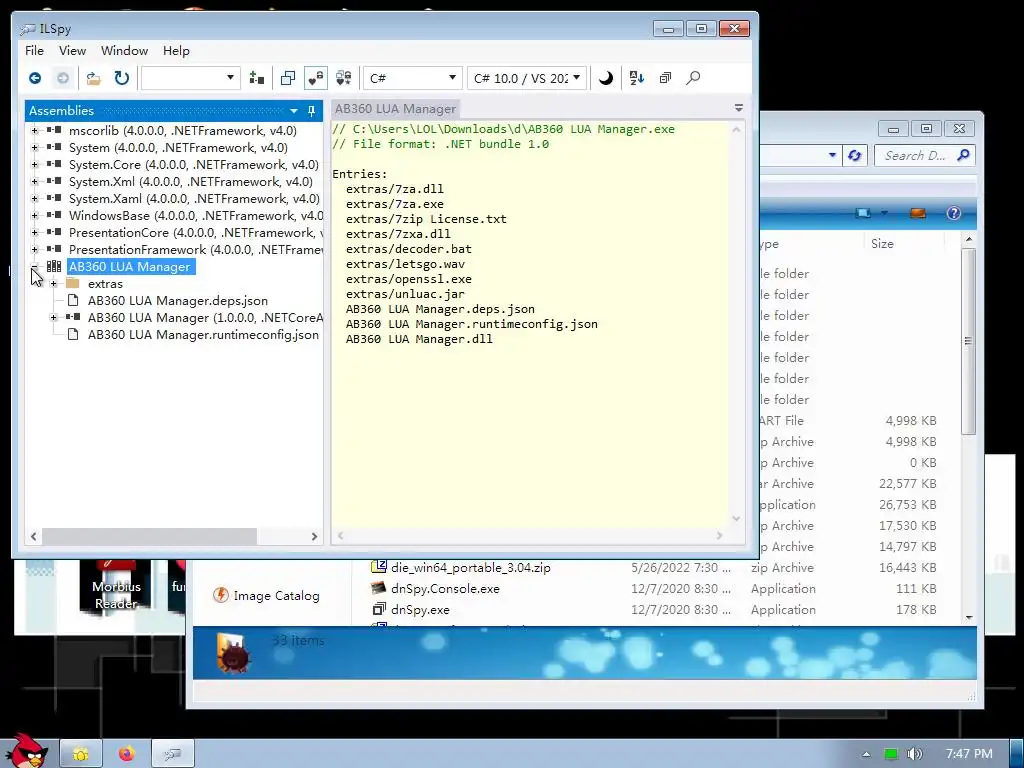
Task: Click 'extras/openssl.exe' entry text
Action: point(409,279)
